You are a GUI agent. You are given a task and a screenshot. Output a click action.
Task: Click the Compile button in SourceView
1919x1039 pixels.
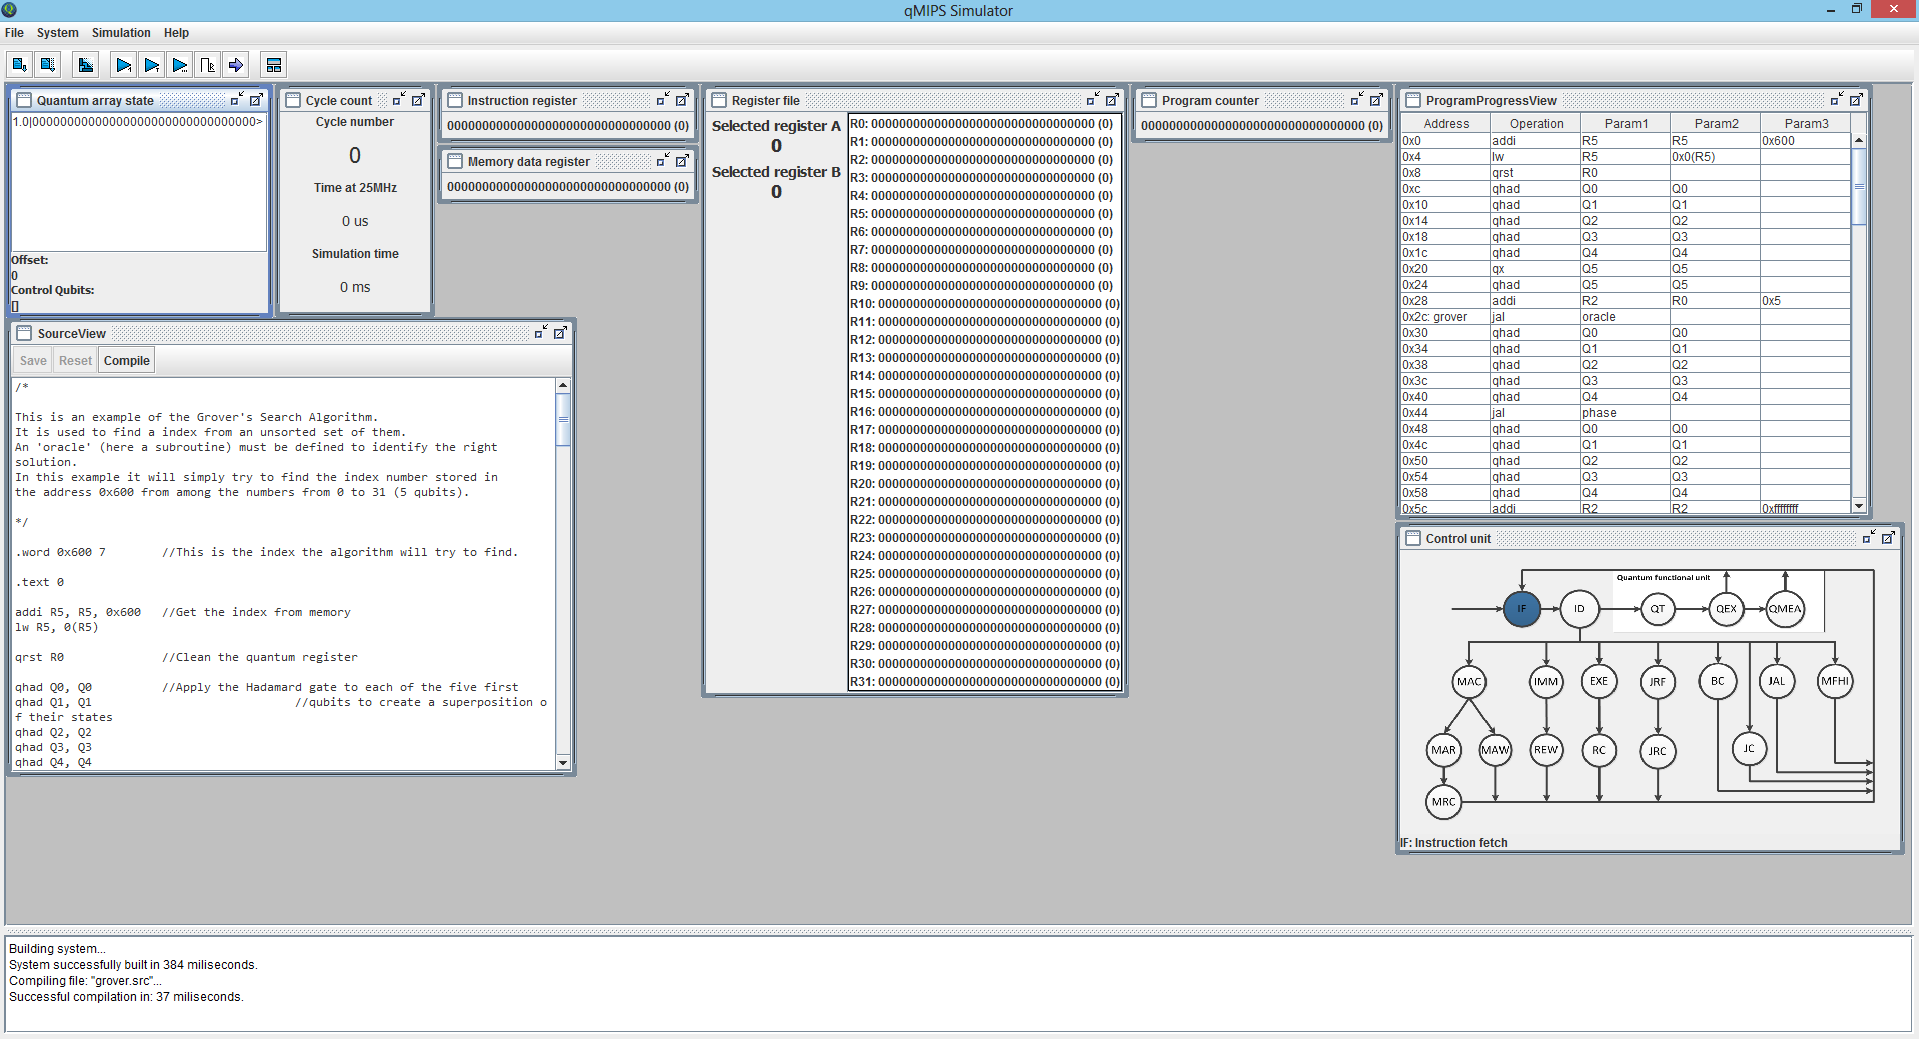[x=126, y=361]
